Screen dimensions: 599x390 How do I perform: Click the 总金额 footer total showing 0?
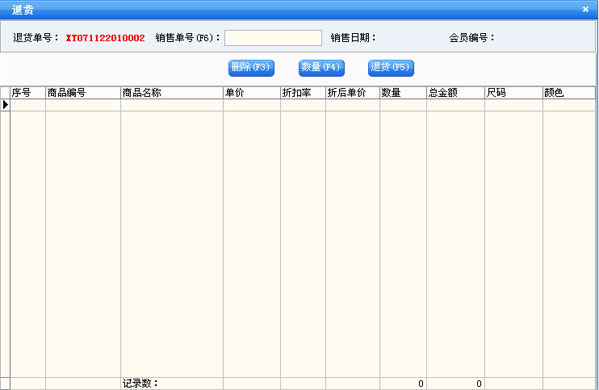455,383
